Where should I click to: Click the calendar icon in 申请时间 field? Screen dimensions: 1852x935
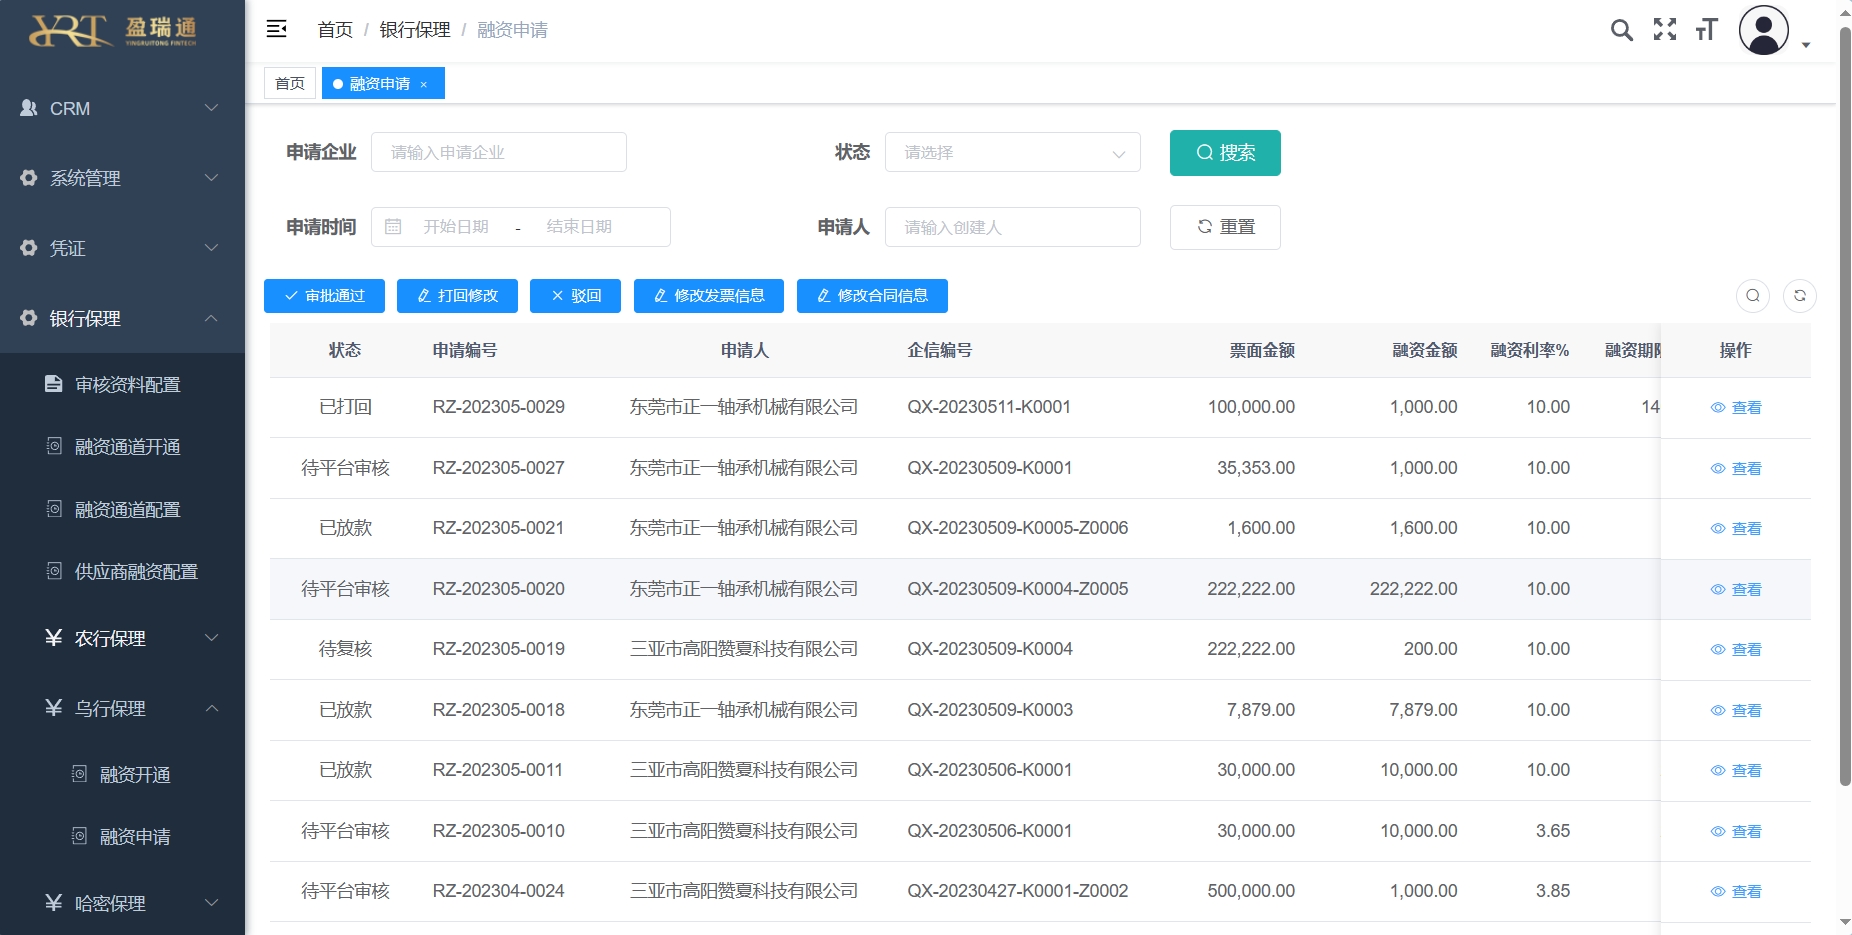(x=393, y=227)
